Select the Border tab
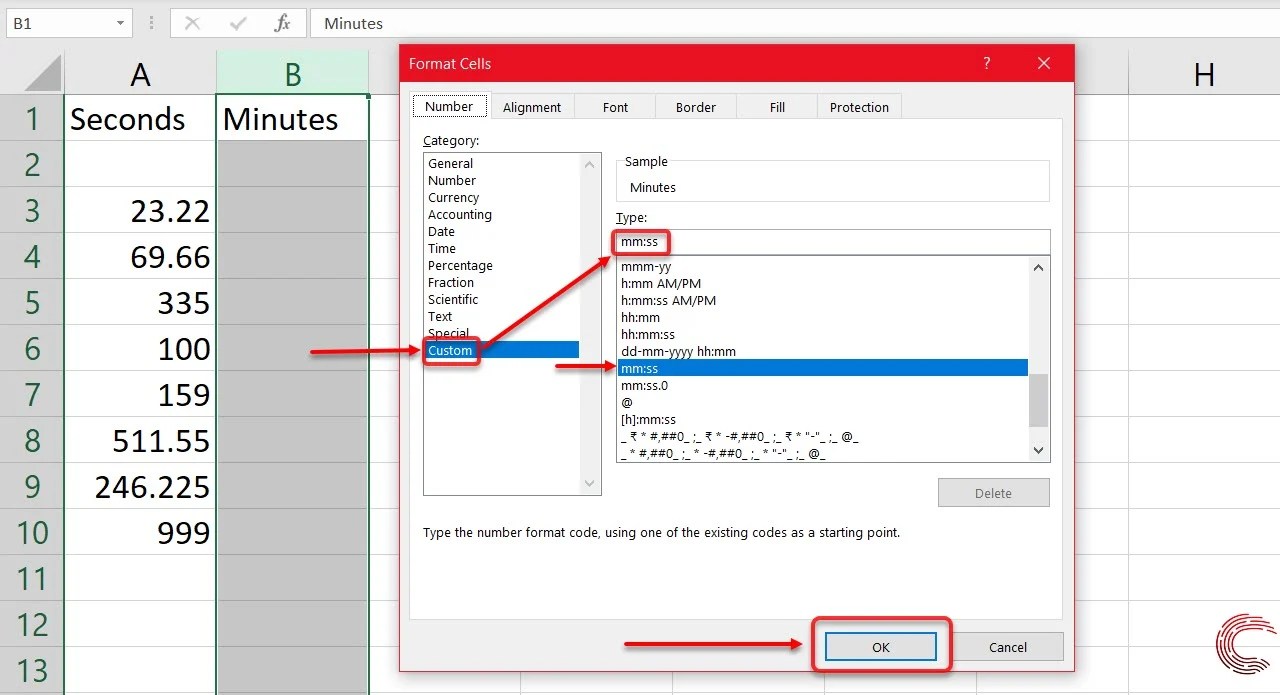This screenshot has height=695, width=1280. click(x=695, y=106)
